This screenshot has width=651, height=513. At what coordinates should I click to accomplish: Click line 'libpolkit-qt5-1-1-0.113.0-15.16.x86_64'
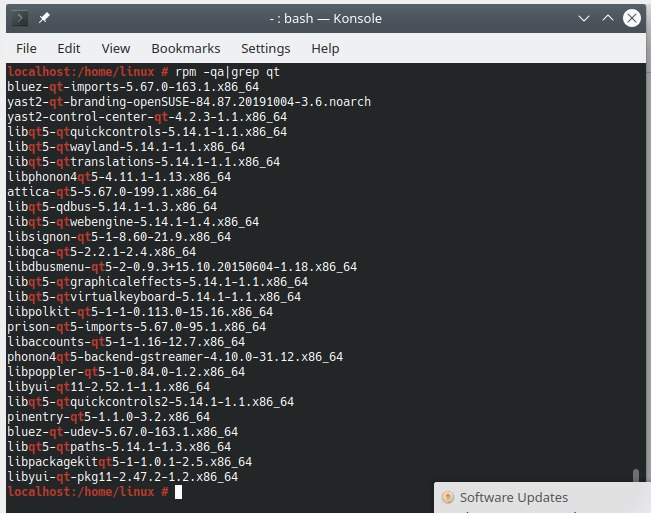[140, 312]
